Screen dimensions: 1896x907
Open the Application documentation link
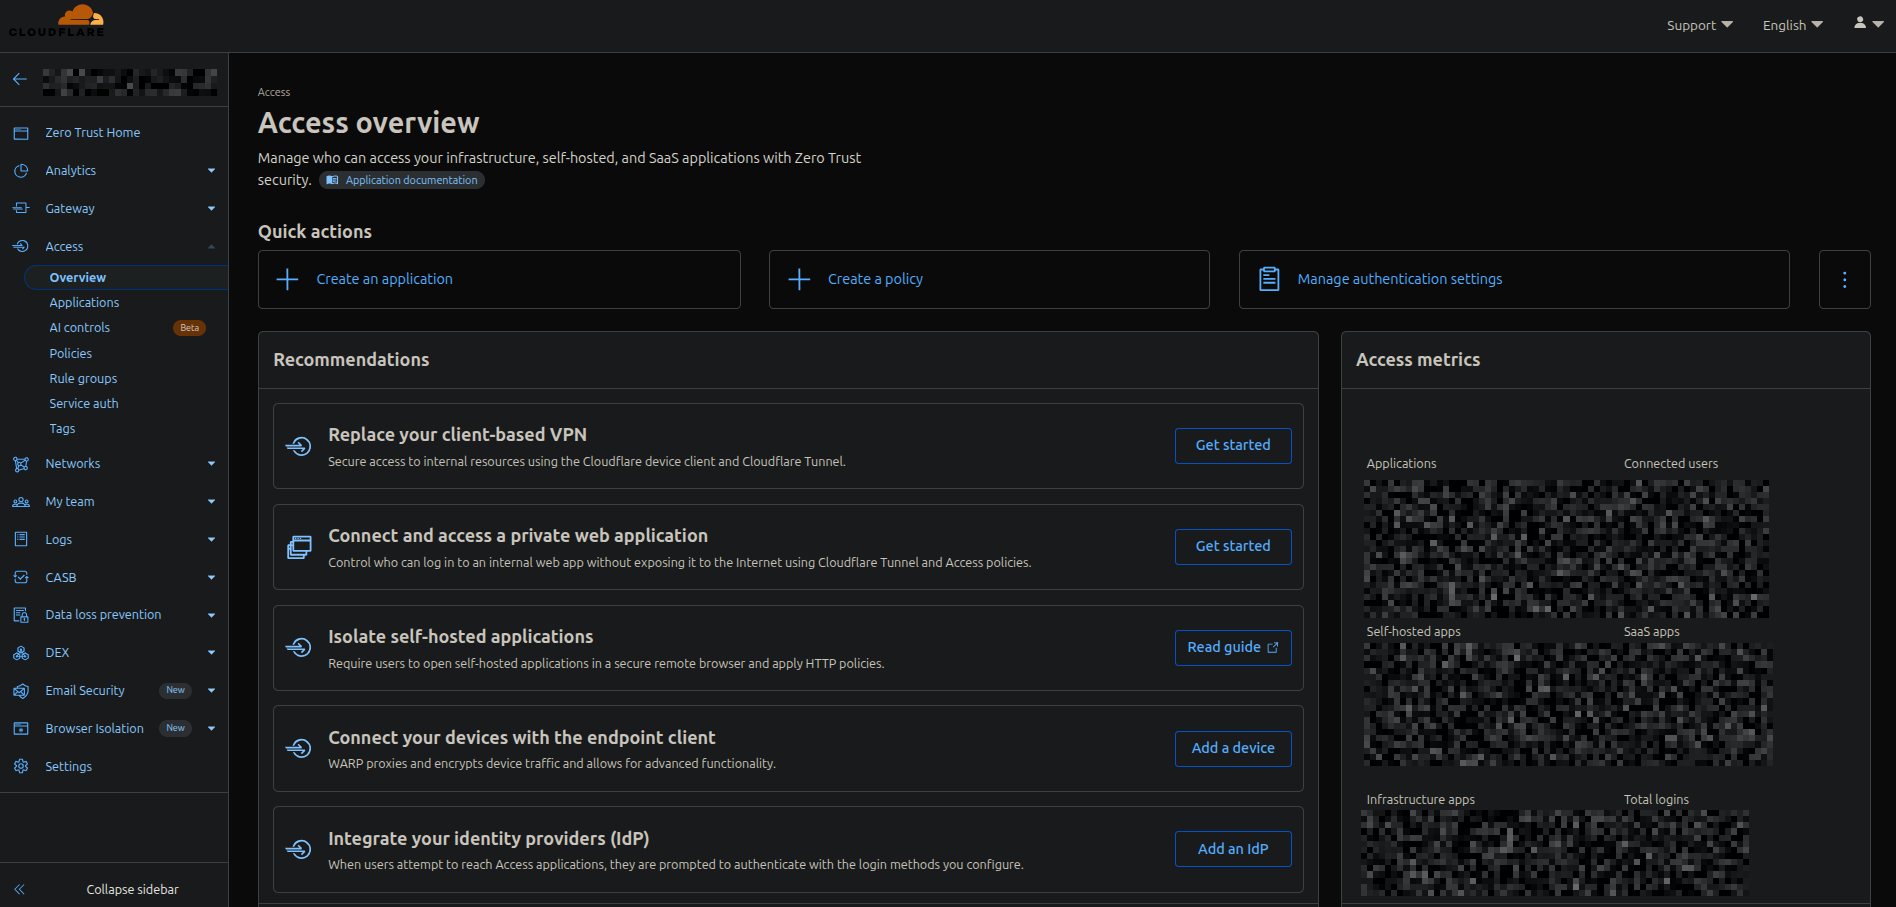point(402,180)
